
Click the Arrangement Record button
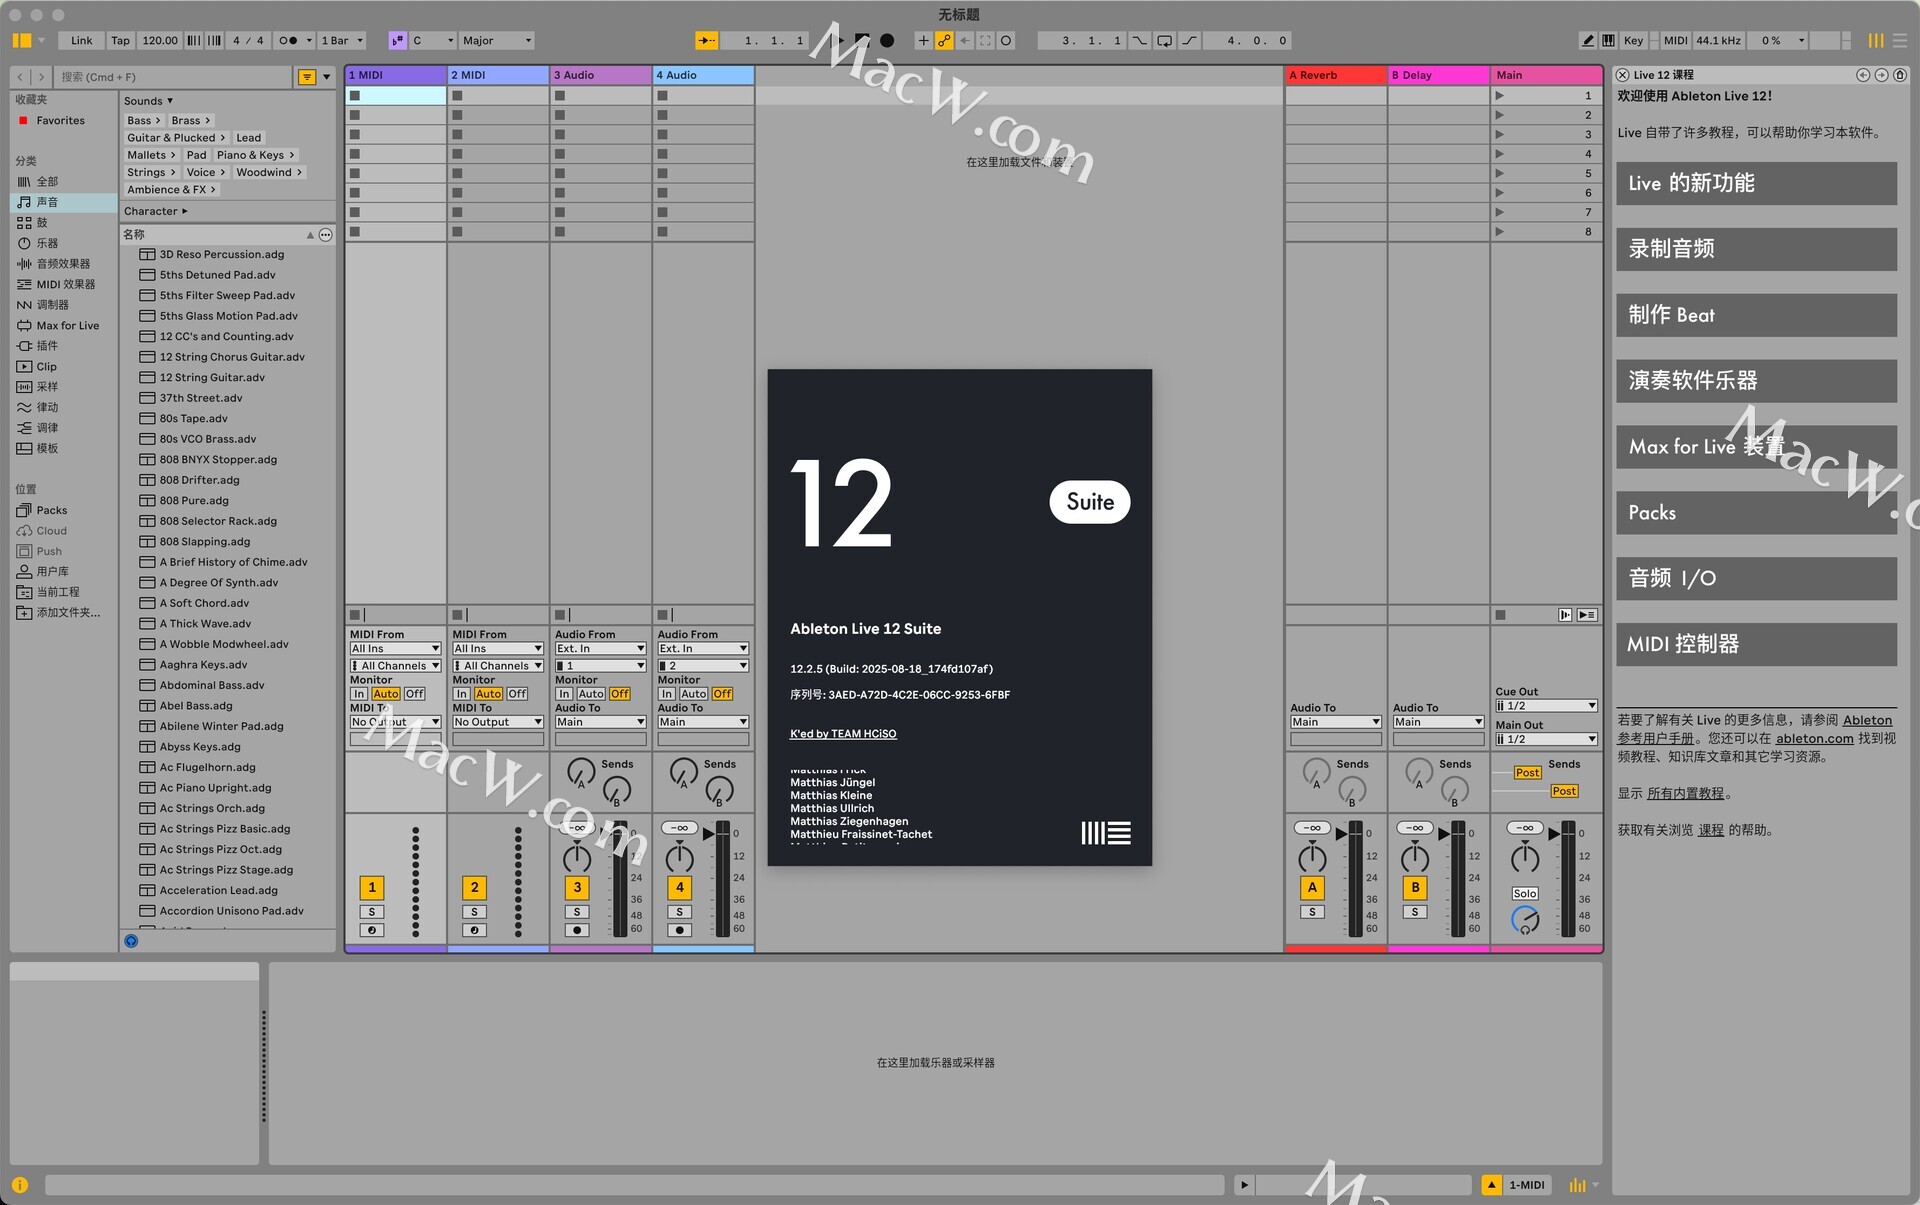887,41
